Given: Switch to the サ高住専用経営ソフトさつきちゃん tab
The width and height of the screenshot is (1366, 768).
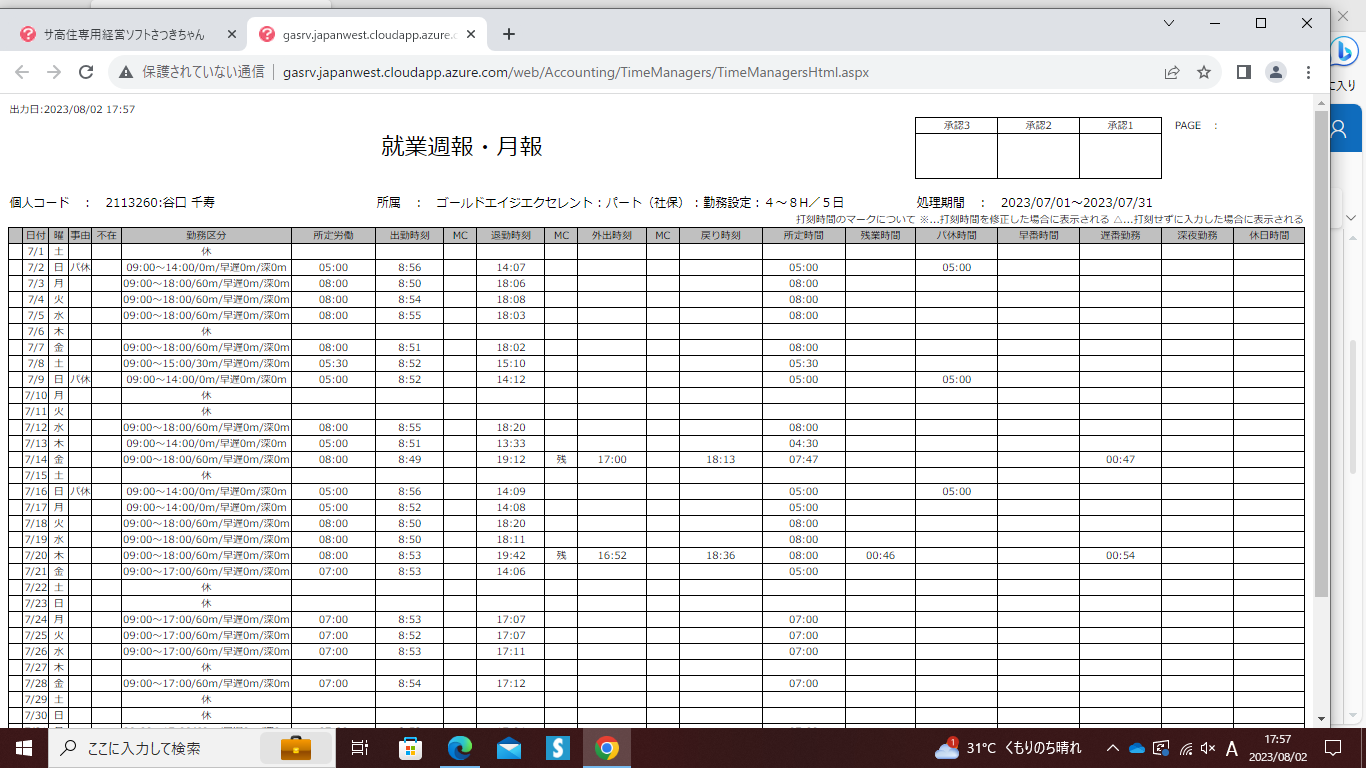Looking at the screenshot, I should [128, 34].
